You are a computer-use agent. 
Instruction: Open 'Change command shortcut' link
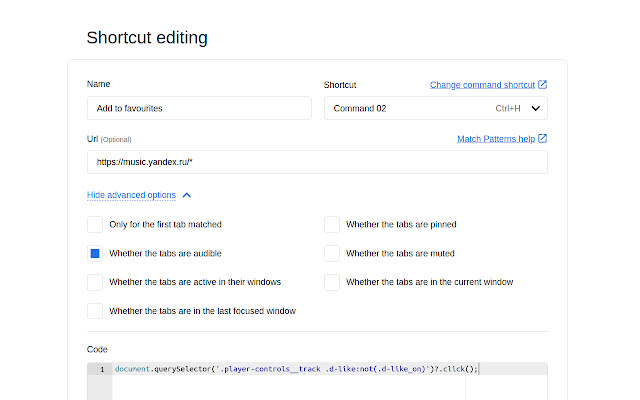pyautogui.click(x=483, y=85)
